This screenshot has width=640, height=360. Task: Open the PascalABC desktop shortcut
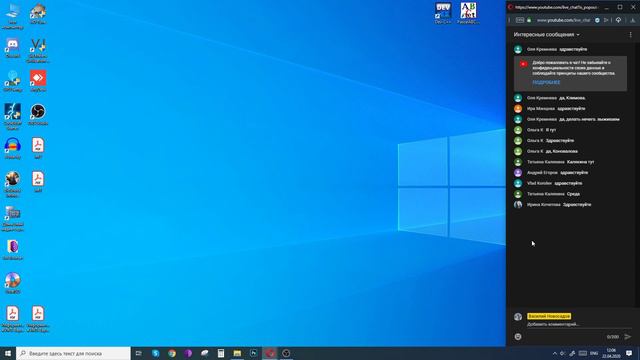click(x=468, y=13)
